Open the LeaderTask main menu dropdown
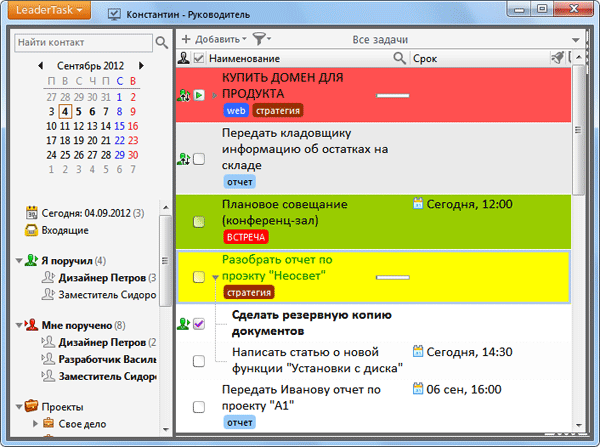Viewport: 600px width, 447px height. pyautogui.click(x=49, y=10)
